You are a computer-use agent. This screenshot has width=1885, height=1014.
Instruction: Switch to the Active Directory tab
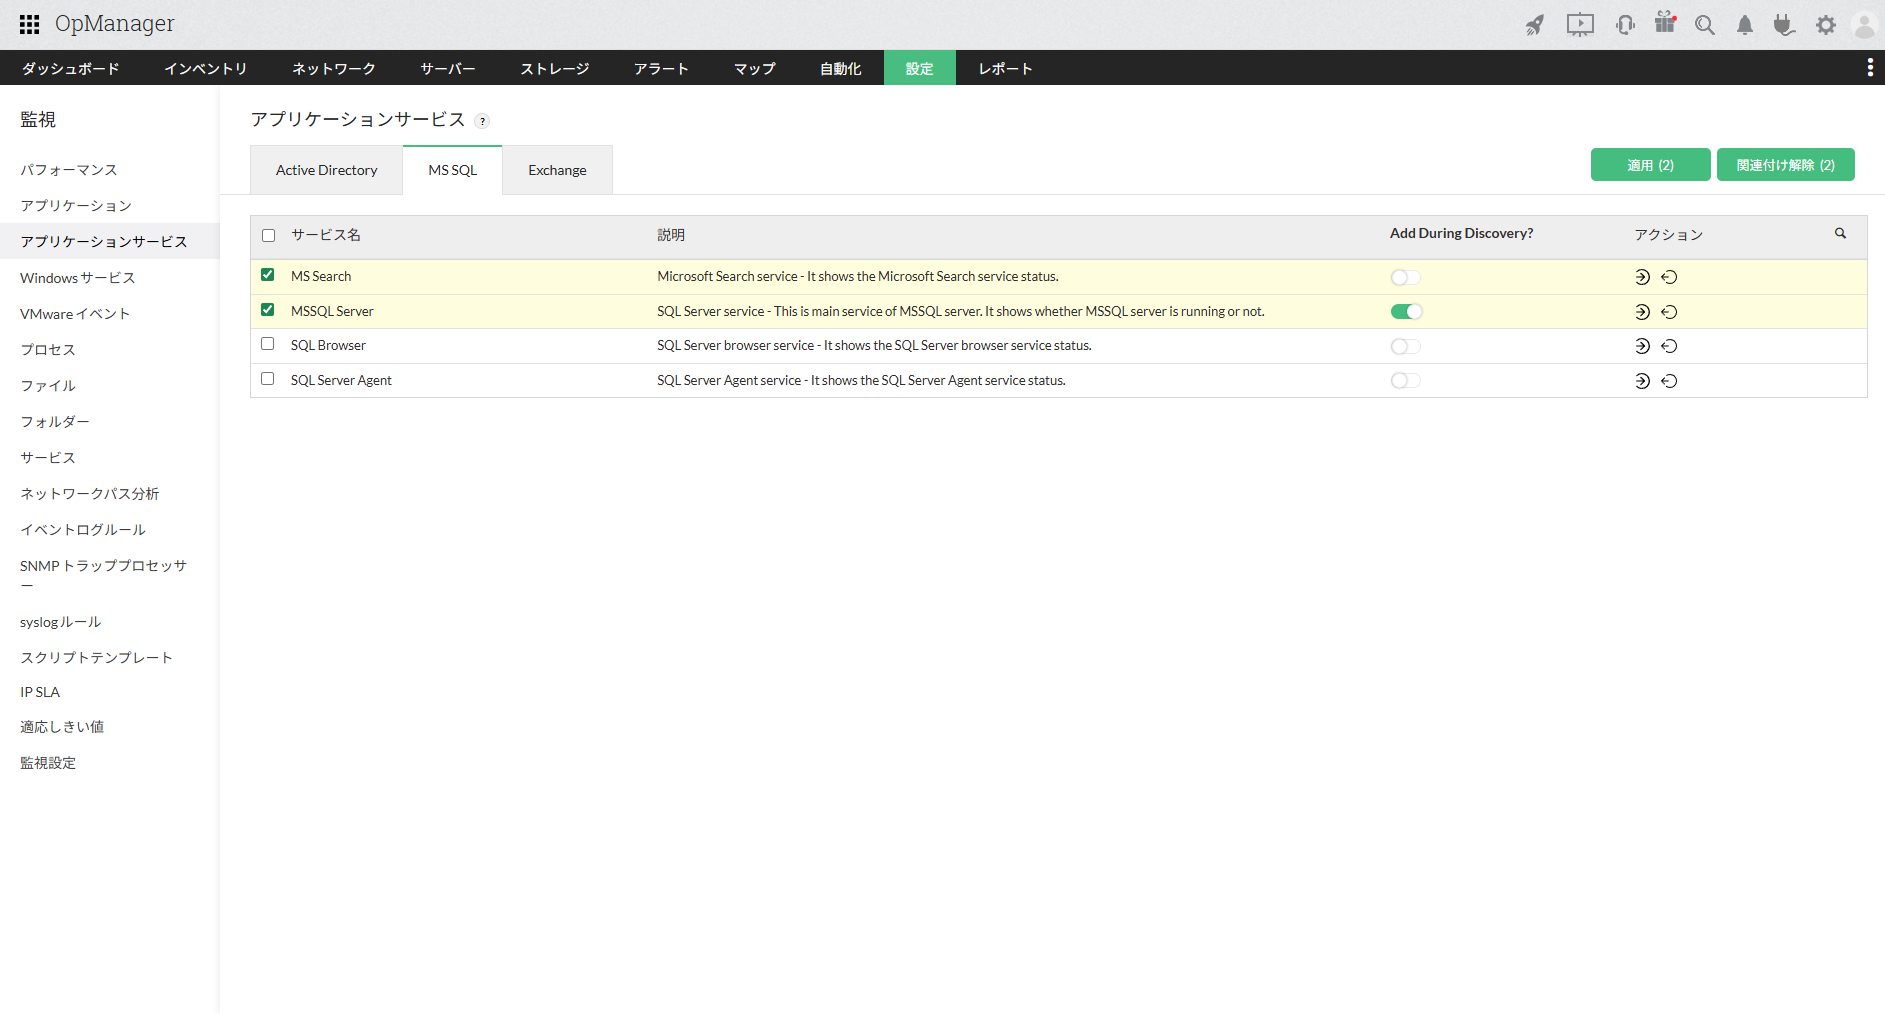pyautogui.click(x=326, y=170)
